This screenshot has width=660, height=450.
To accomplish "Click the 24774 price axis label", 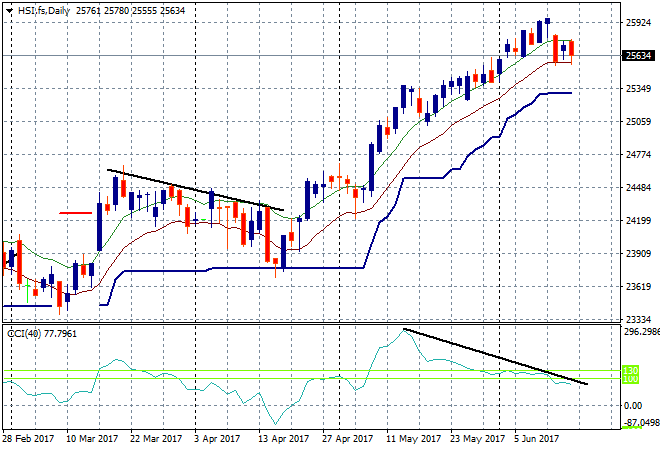I will [x=639, y=154].
